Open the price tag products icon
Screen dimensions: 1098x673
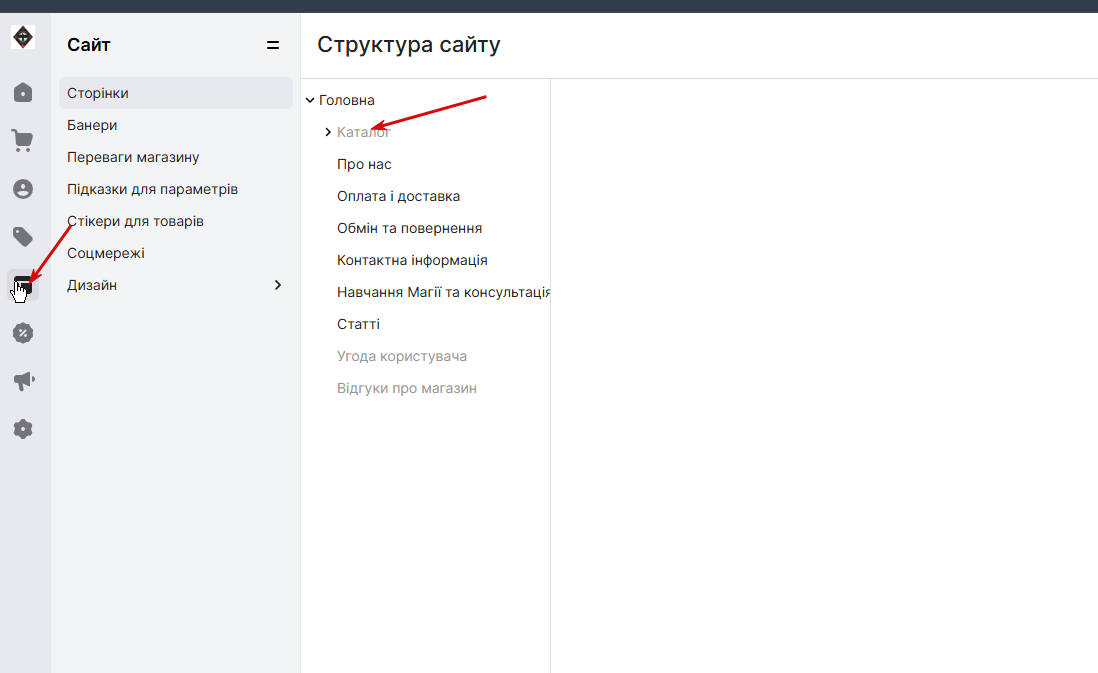[23, 237]
